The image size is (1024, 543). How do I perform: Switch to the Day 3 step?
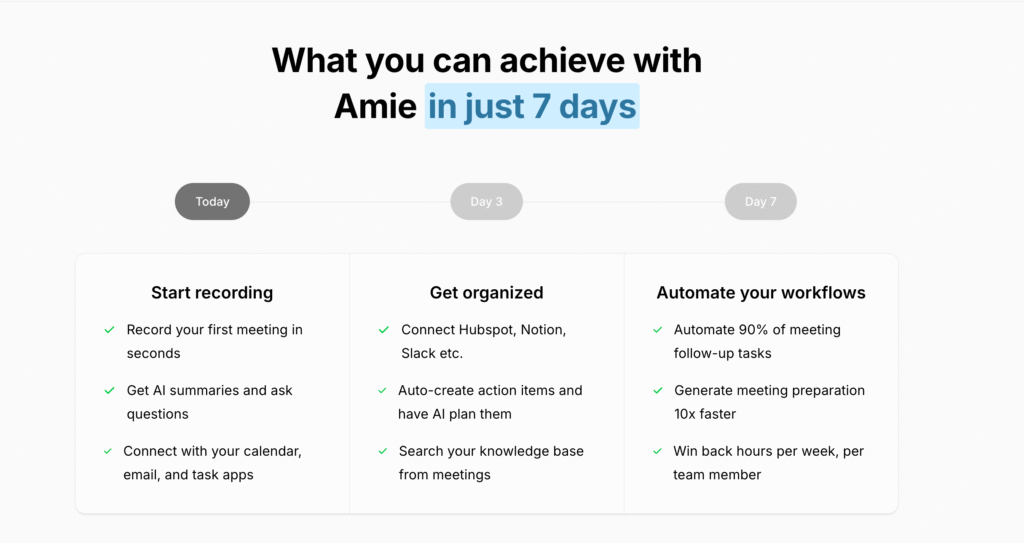[x=487, y=201]
